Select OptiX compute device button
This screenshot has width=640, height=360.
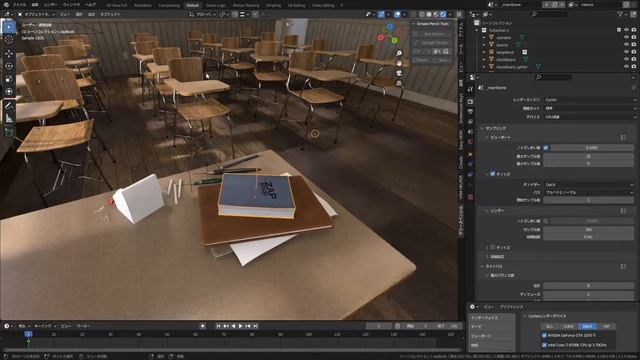point(587,327)
